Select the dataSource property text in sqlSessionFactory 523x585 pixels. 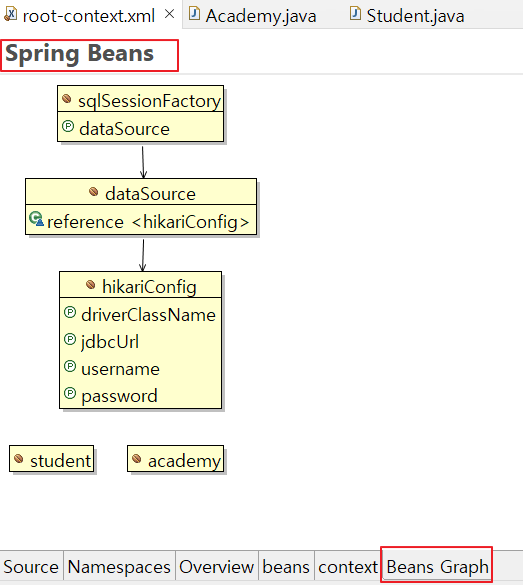124,129
